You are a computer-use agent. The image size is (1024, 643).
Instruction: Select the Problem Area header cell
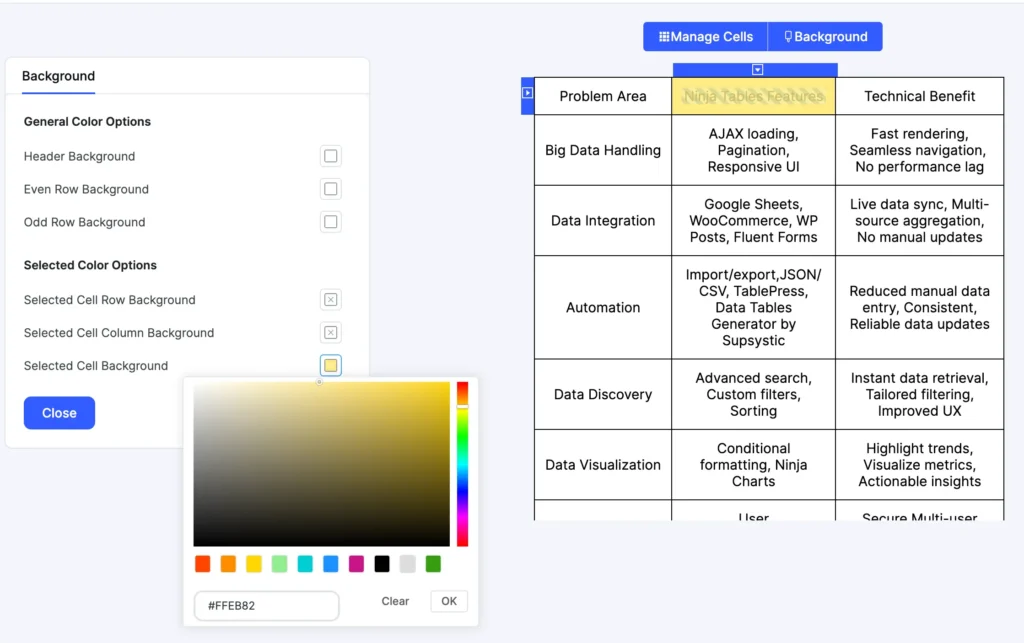[x=603, y=96]
